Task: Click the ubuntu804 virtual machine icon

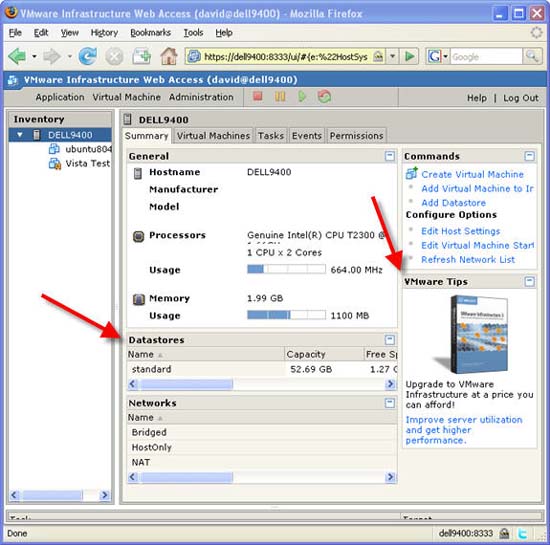Action: coord(54,149)
